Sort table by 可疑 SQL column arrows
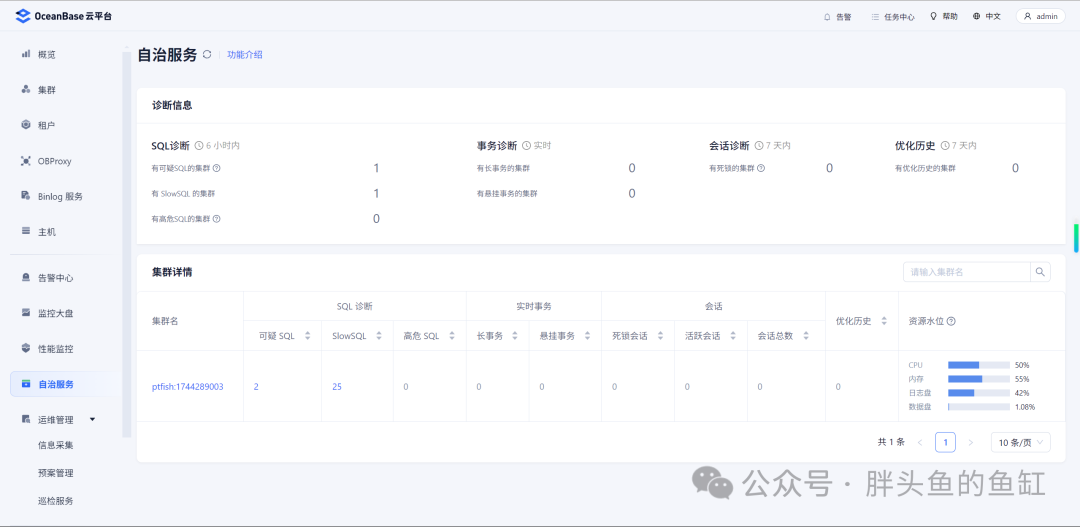Screen dimensions: 1080x527 coord(307,336)
